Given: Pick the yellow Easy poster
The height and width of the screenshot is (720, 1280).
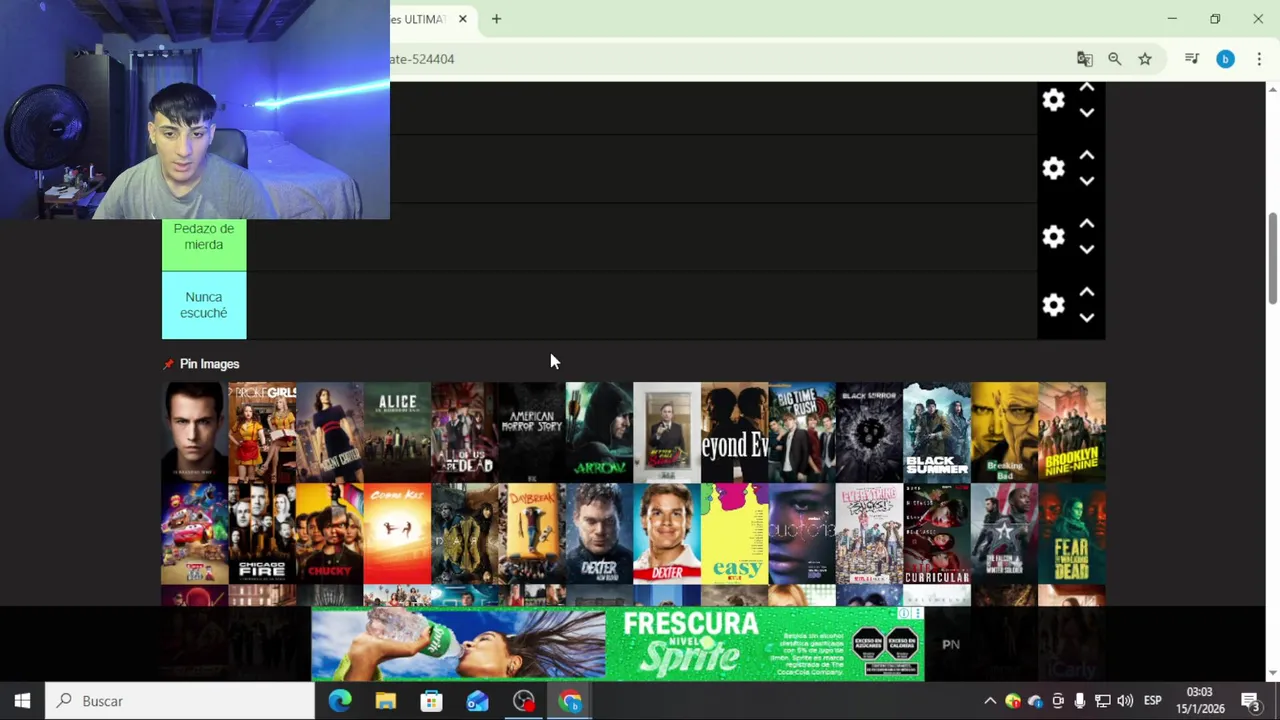Looking at the screenshot, I should tap(735, 534).
